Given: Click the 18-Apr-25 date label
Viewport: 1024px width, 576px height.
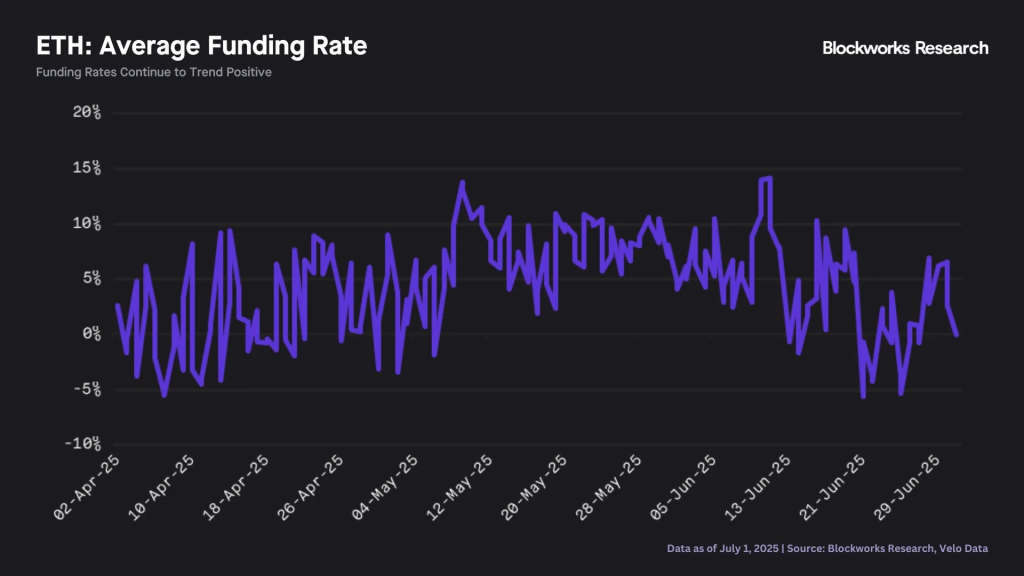Looking at the screenshot, I should [x=236, y=488].
